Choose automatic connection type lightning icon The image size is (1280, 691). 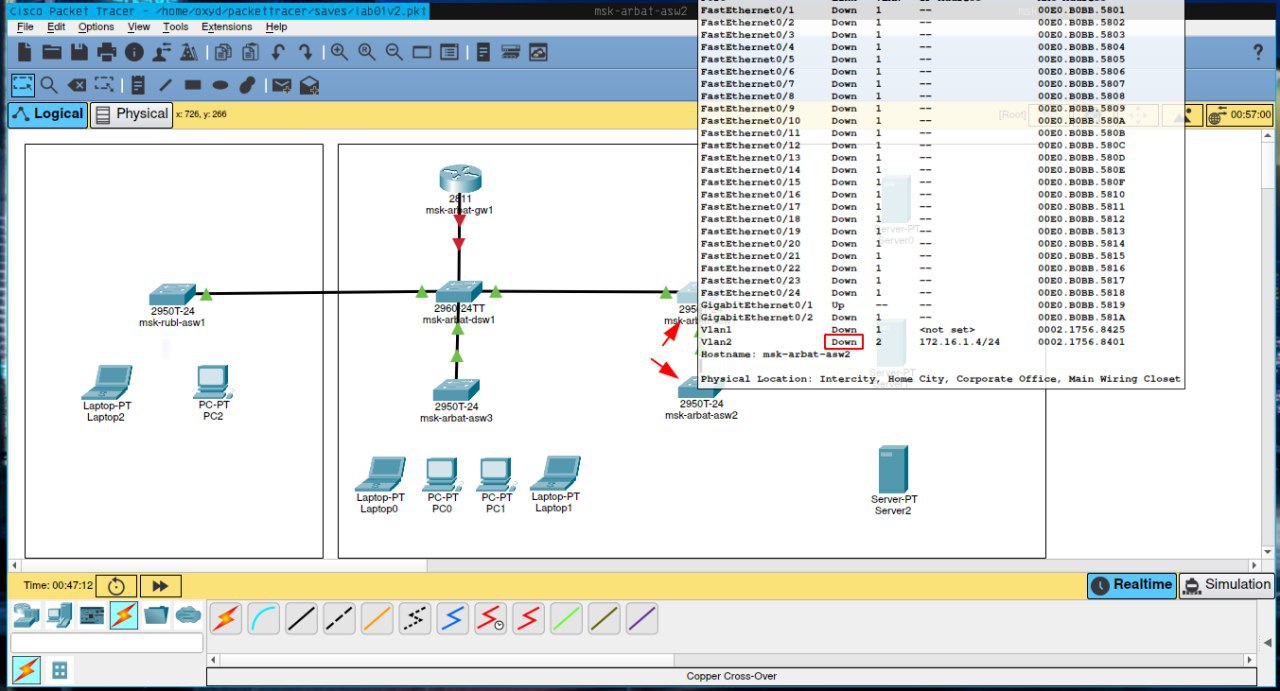226,619
